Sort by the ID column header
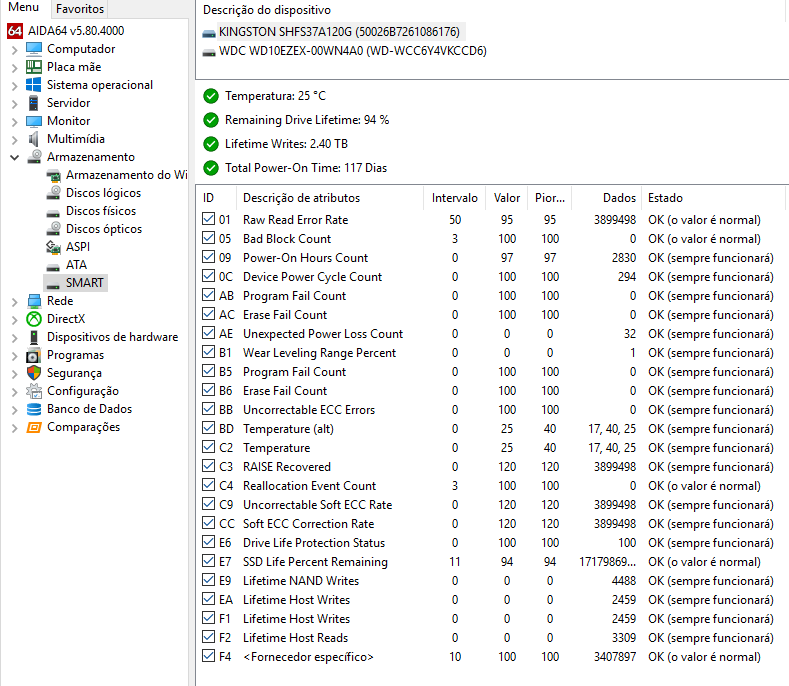This screenshot has width=789, height=686. pyautogui.click(x=215, y=198)
